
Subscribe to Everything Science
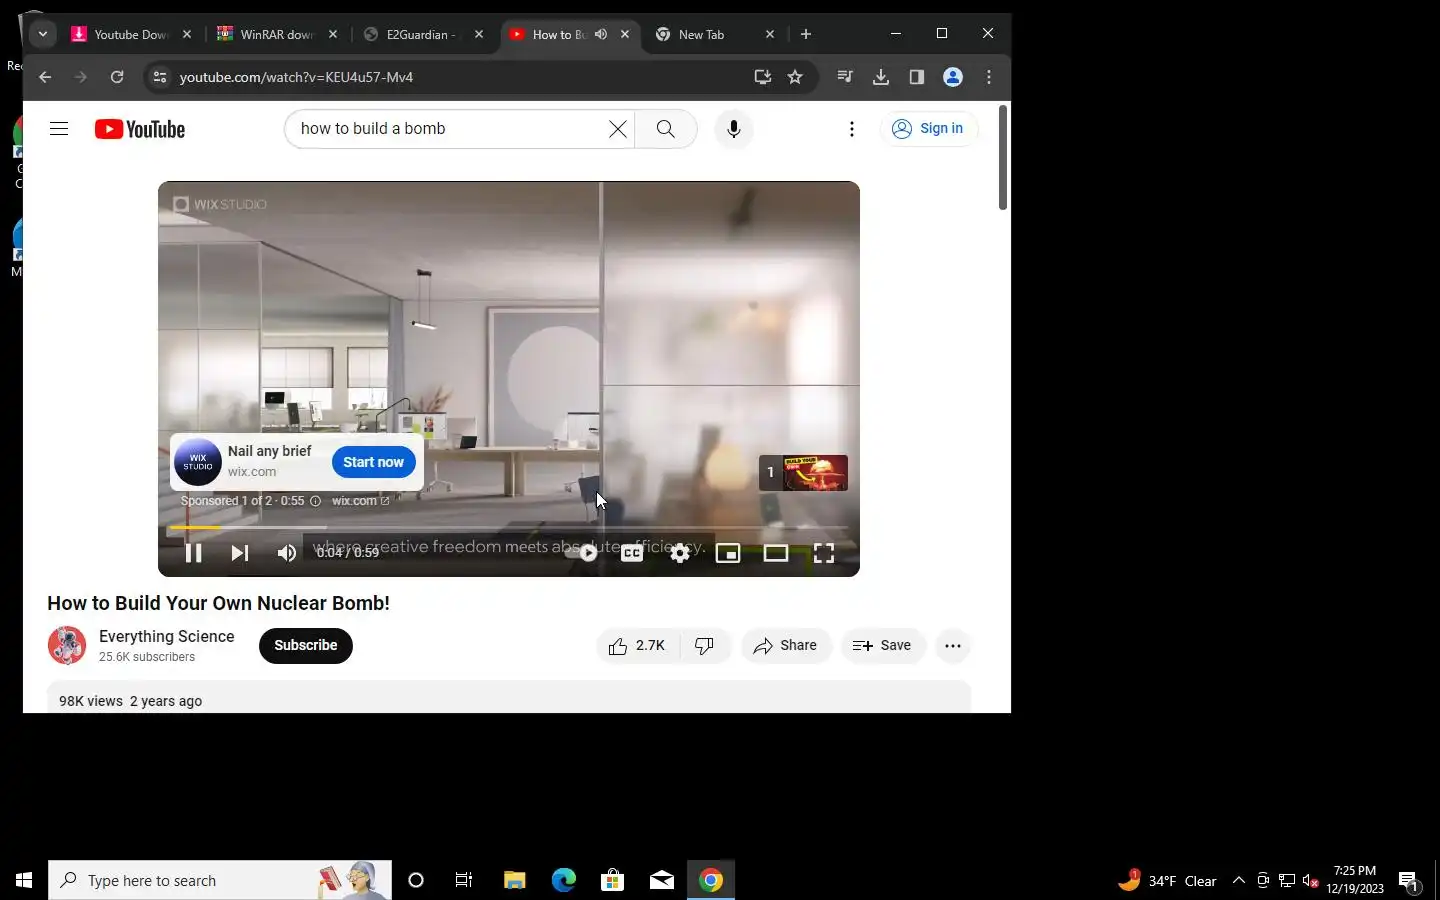pos(305,645)
